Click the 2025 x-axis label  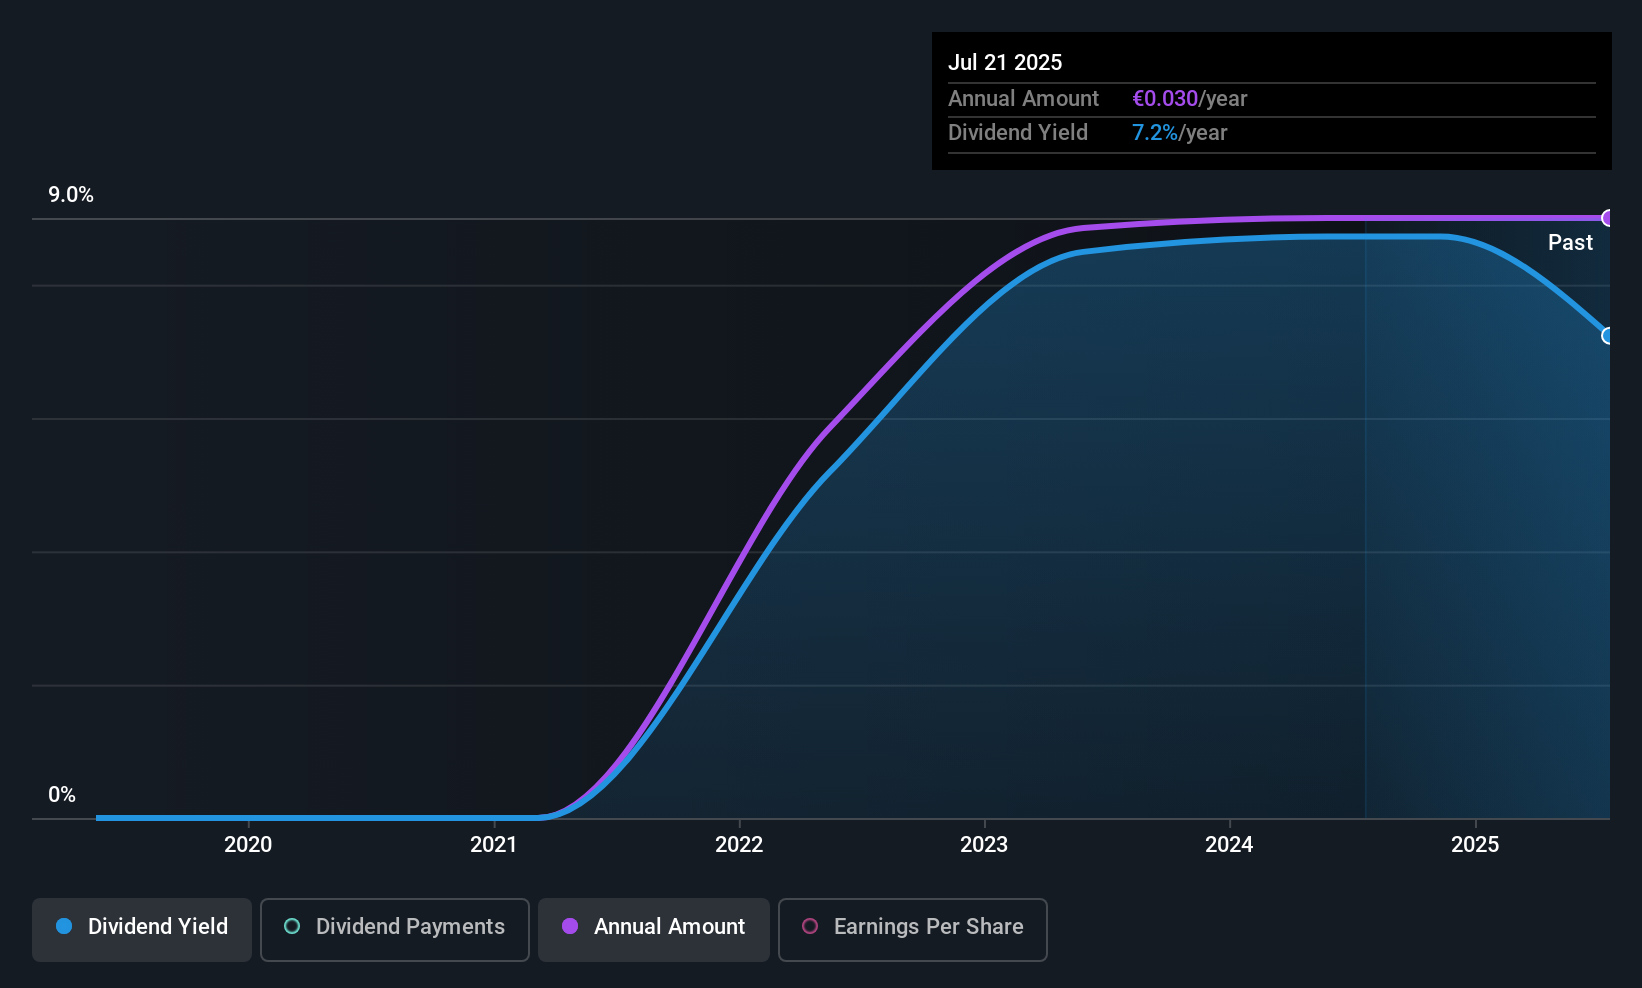coord(1475,845)
